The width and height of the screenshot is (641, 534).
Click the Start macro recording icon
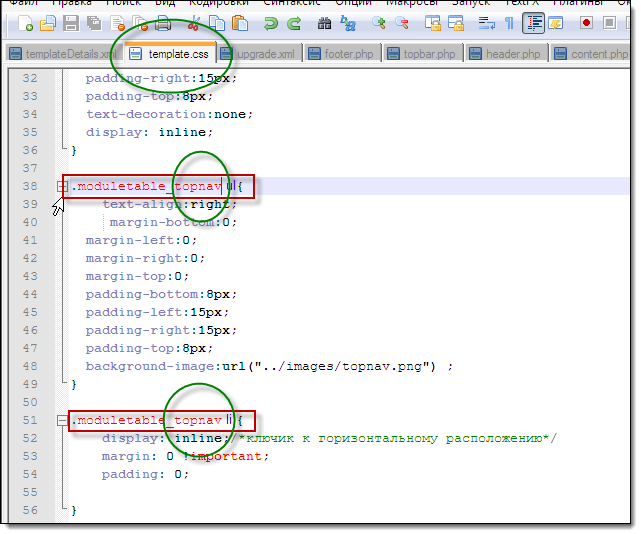(x=585, y=22)
